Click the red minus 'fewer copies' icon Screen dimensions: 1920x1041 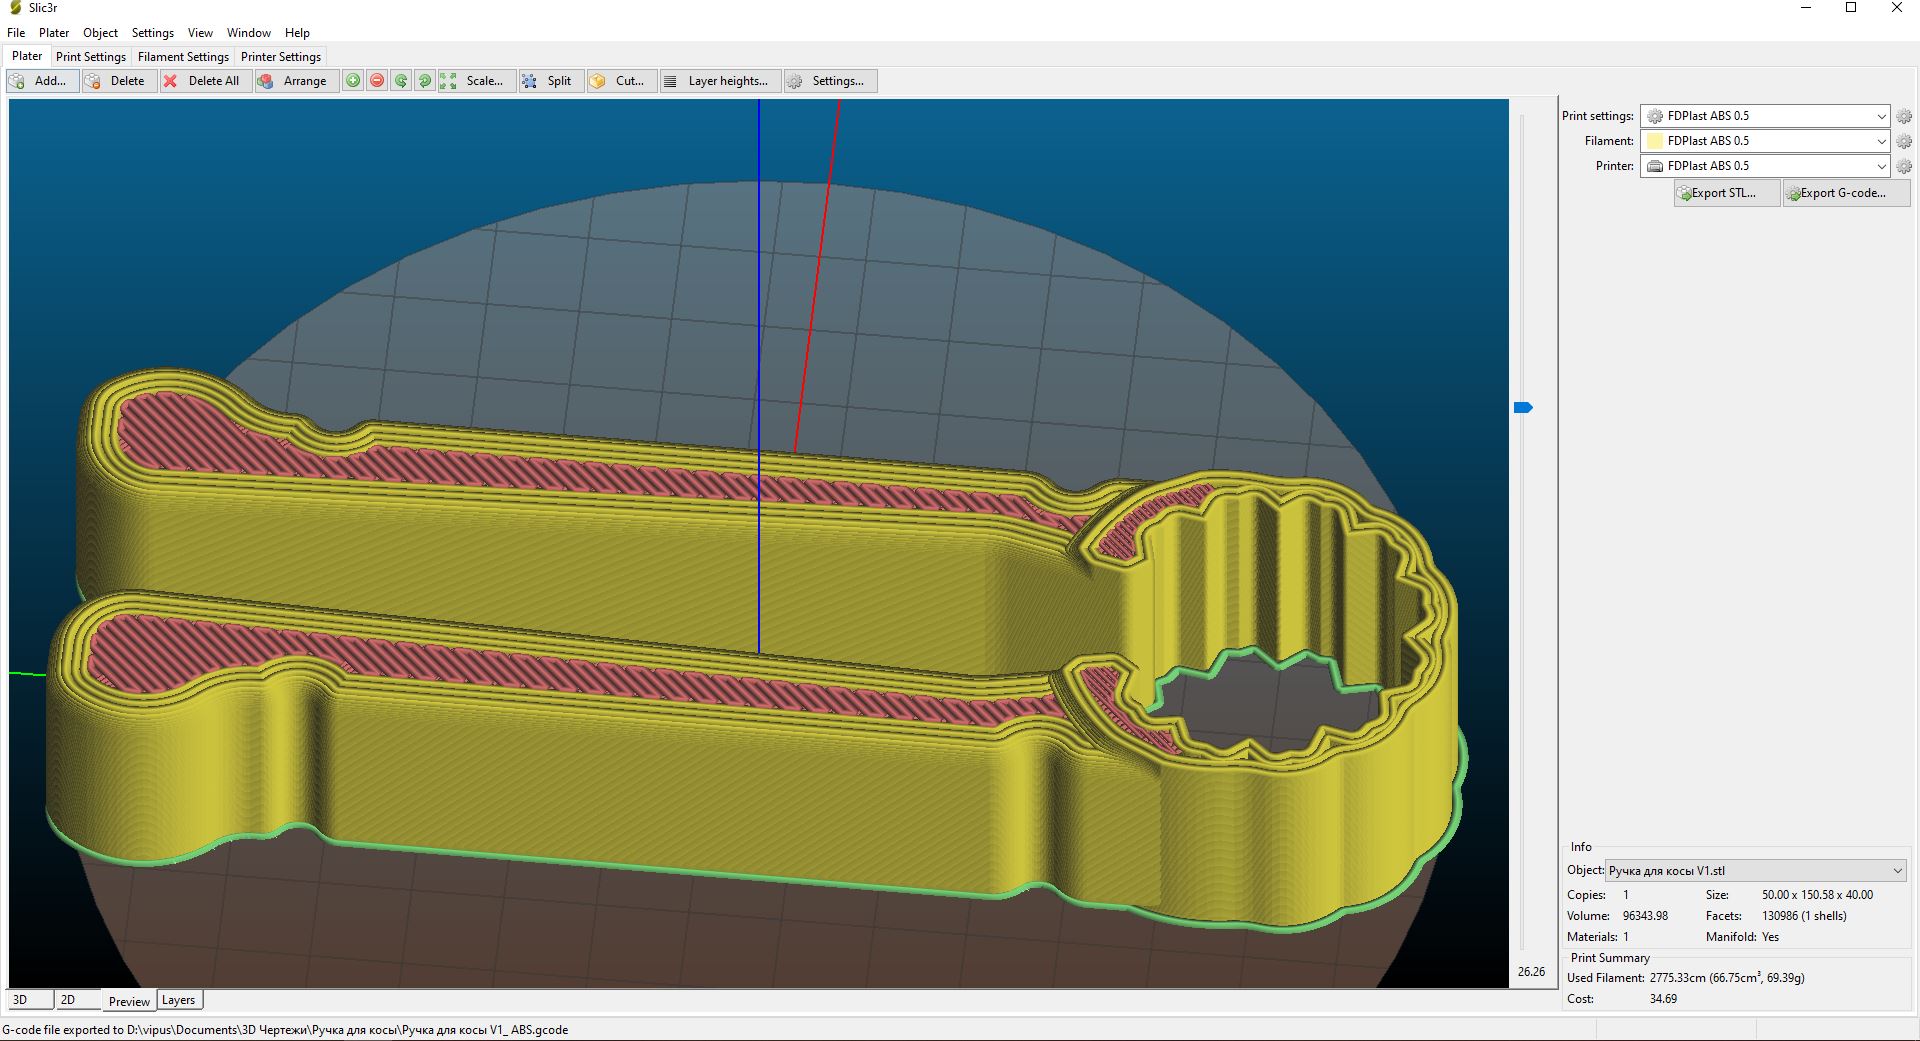tap(377, 81)
